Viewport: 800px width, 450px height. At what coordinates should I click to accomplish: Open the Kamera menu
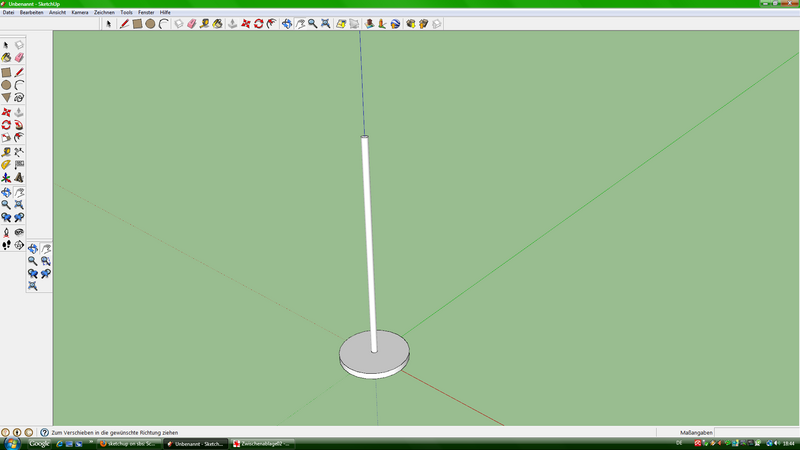(x=80, y=12)
